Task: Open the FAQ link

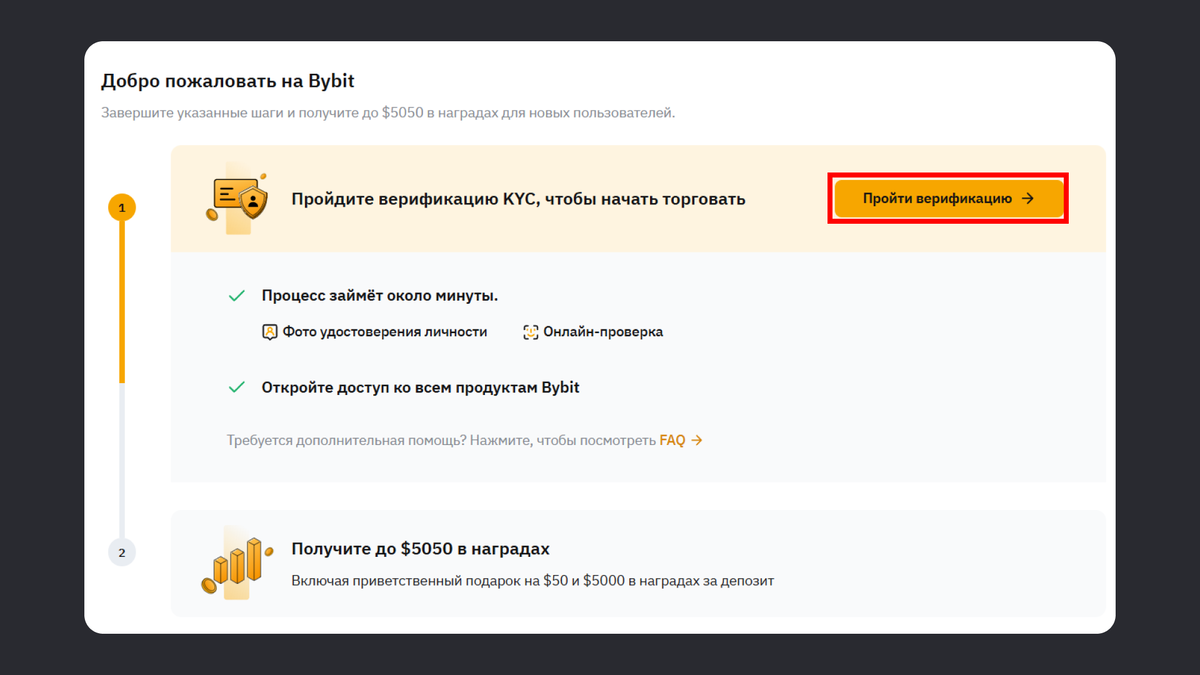Action: [x=672, y=440]
